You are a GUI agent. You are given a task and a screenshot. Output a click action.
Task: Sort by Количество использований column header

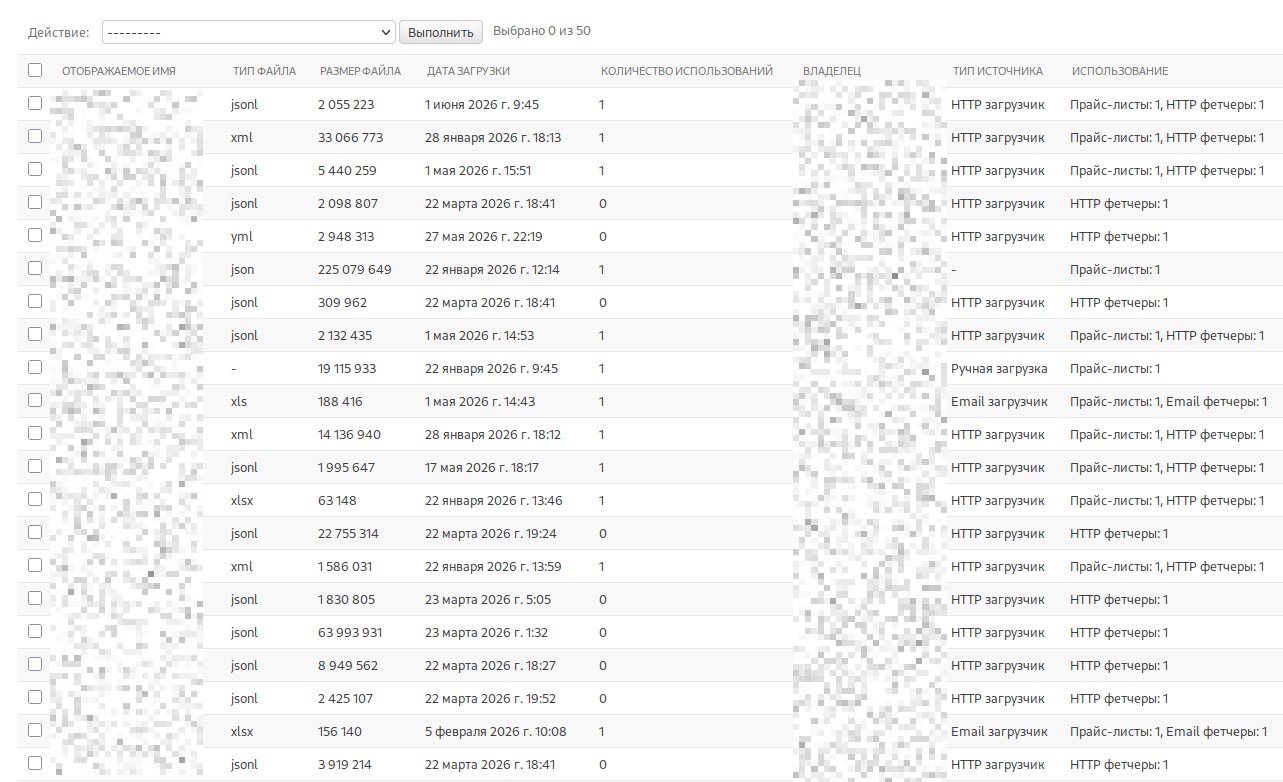tap(687, 71)
